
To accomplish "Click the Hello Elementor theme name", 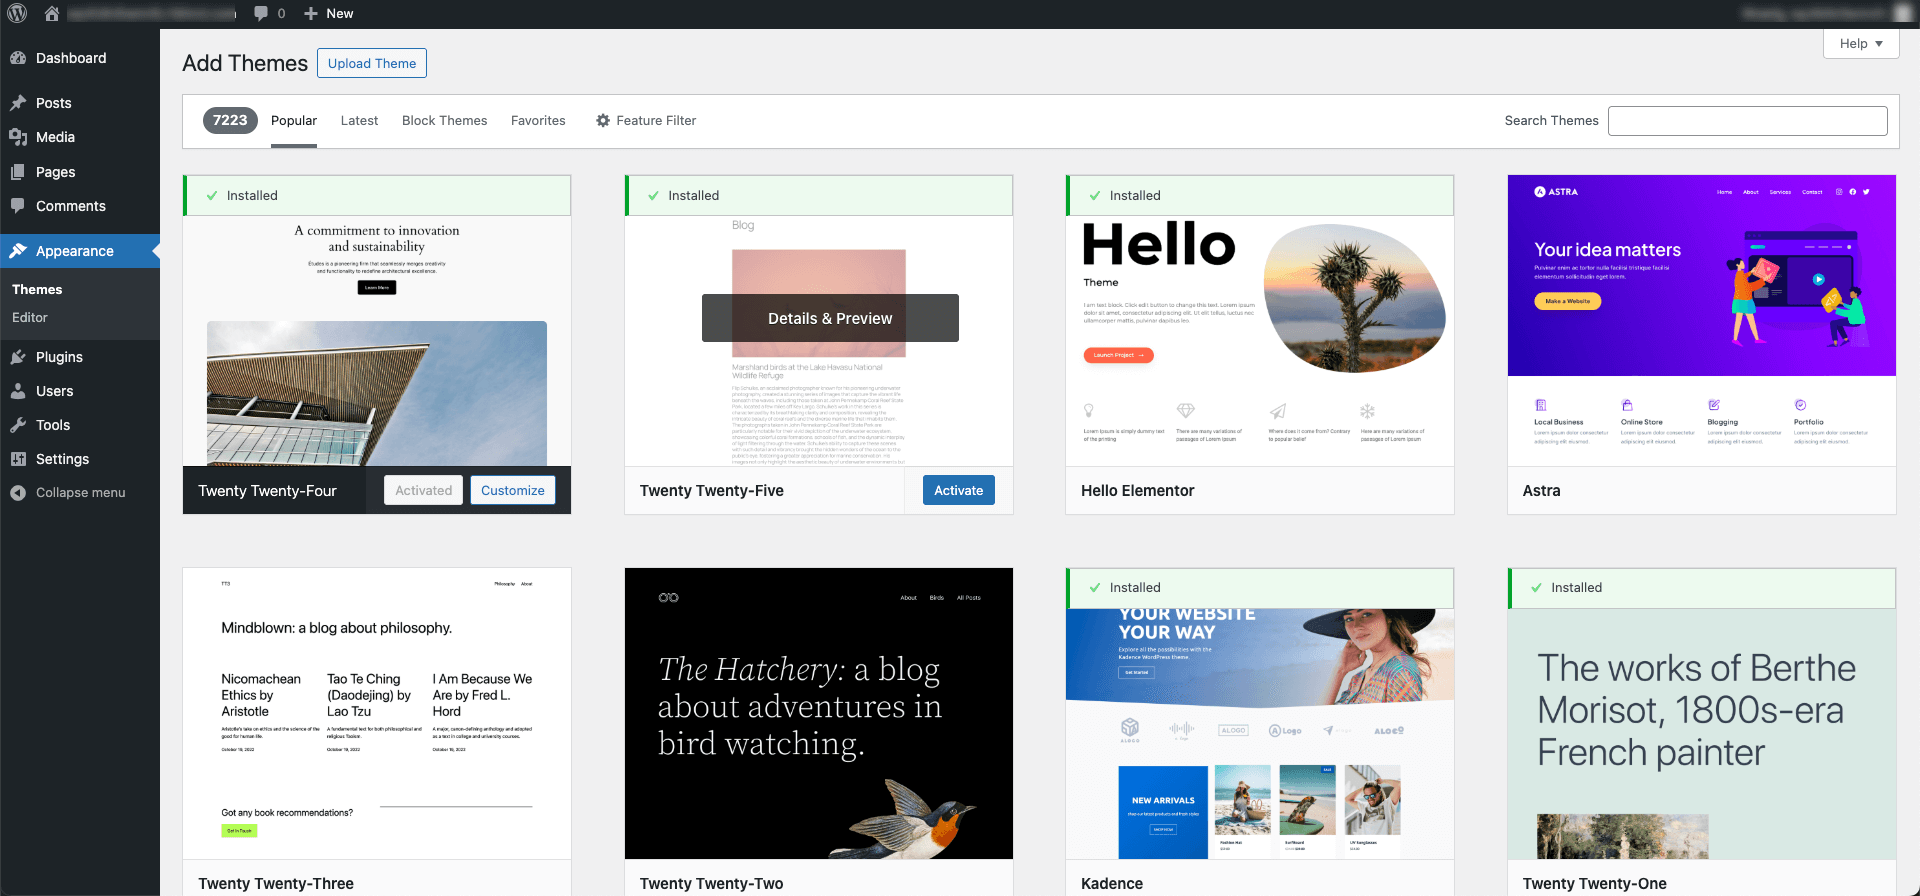I will (1137, 491).
